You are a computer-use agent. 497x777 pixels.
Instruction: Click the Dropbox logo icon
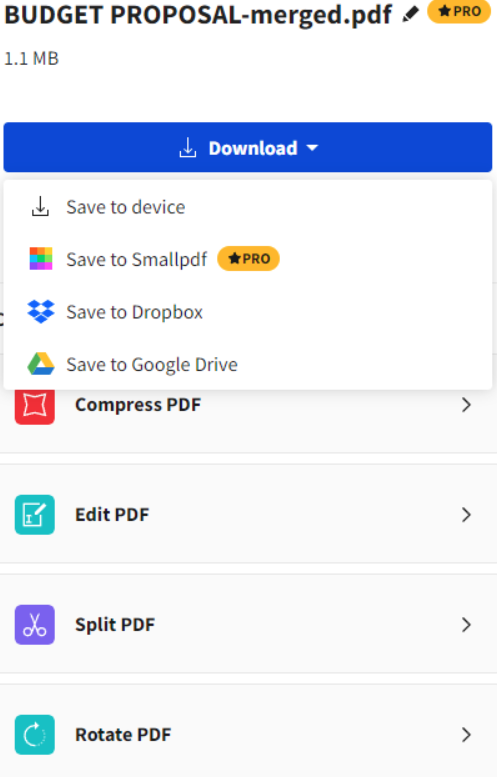coord(41,312)
